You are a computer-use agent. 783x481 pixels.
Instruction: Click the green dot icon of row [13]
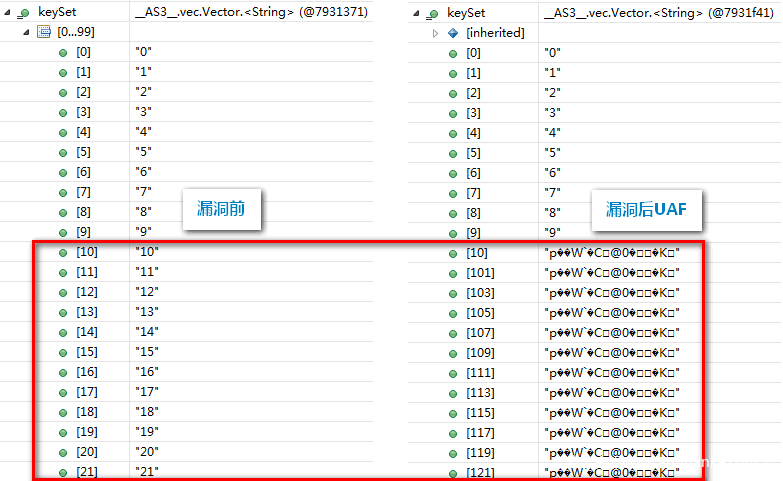pyautogui.click(x=63, y=313)
